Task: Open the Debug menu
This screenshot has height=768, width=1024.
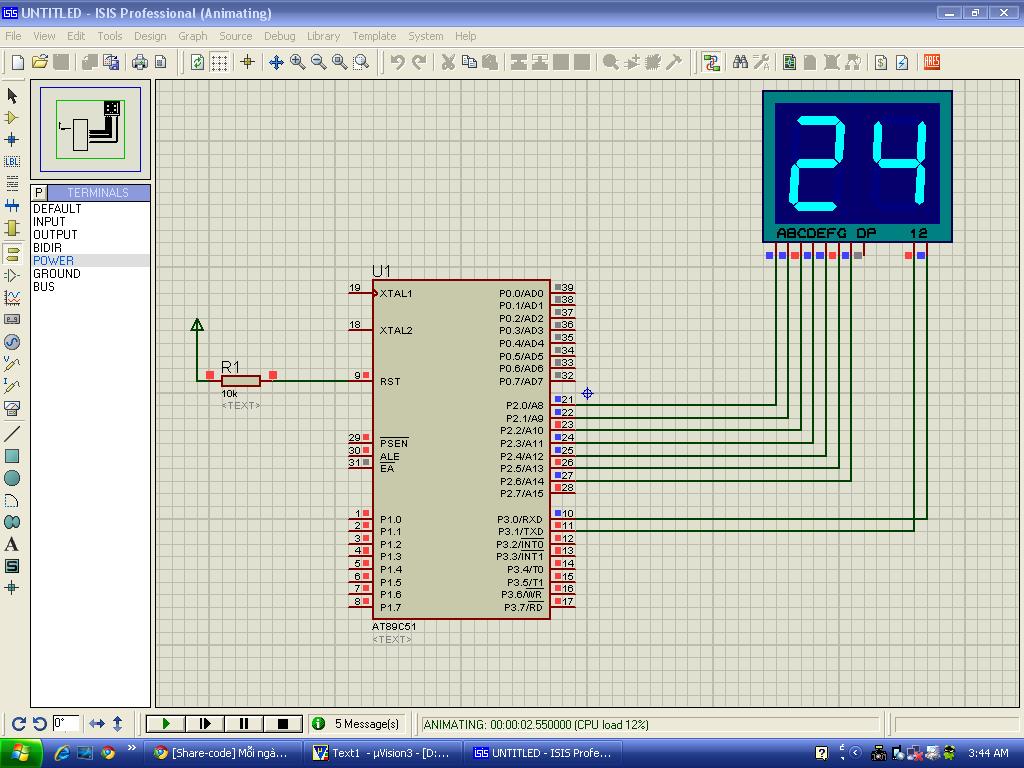Action: pos(279,36)
